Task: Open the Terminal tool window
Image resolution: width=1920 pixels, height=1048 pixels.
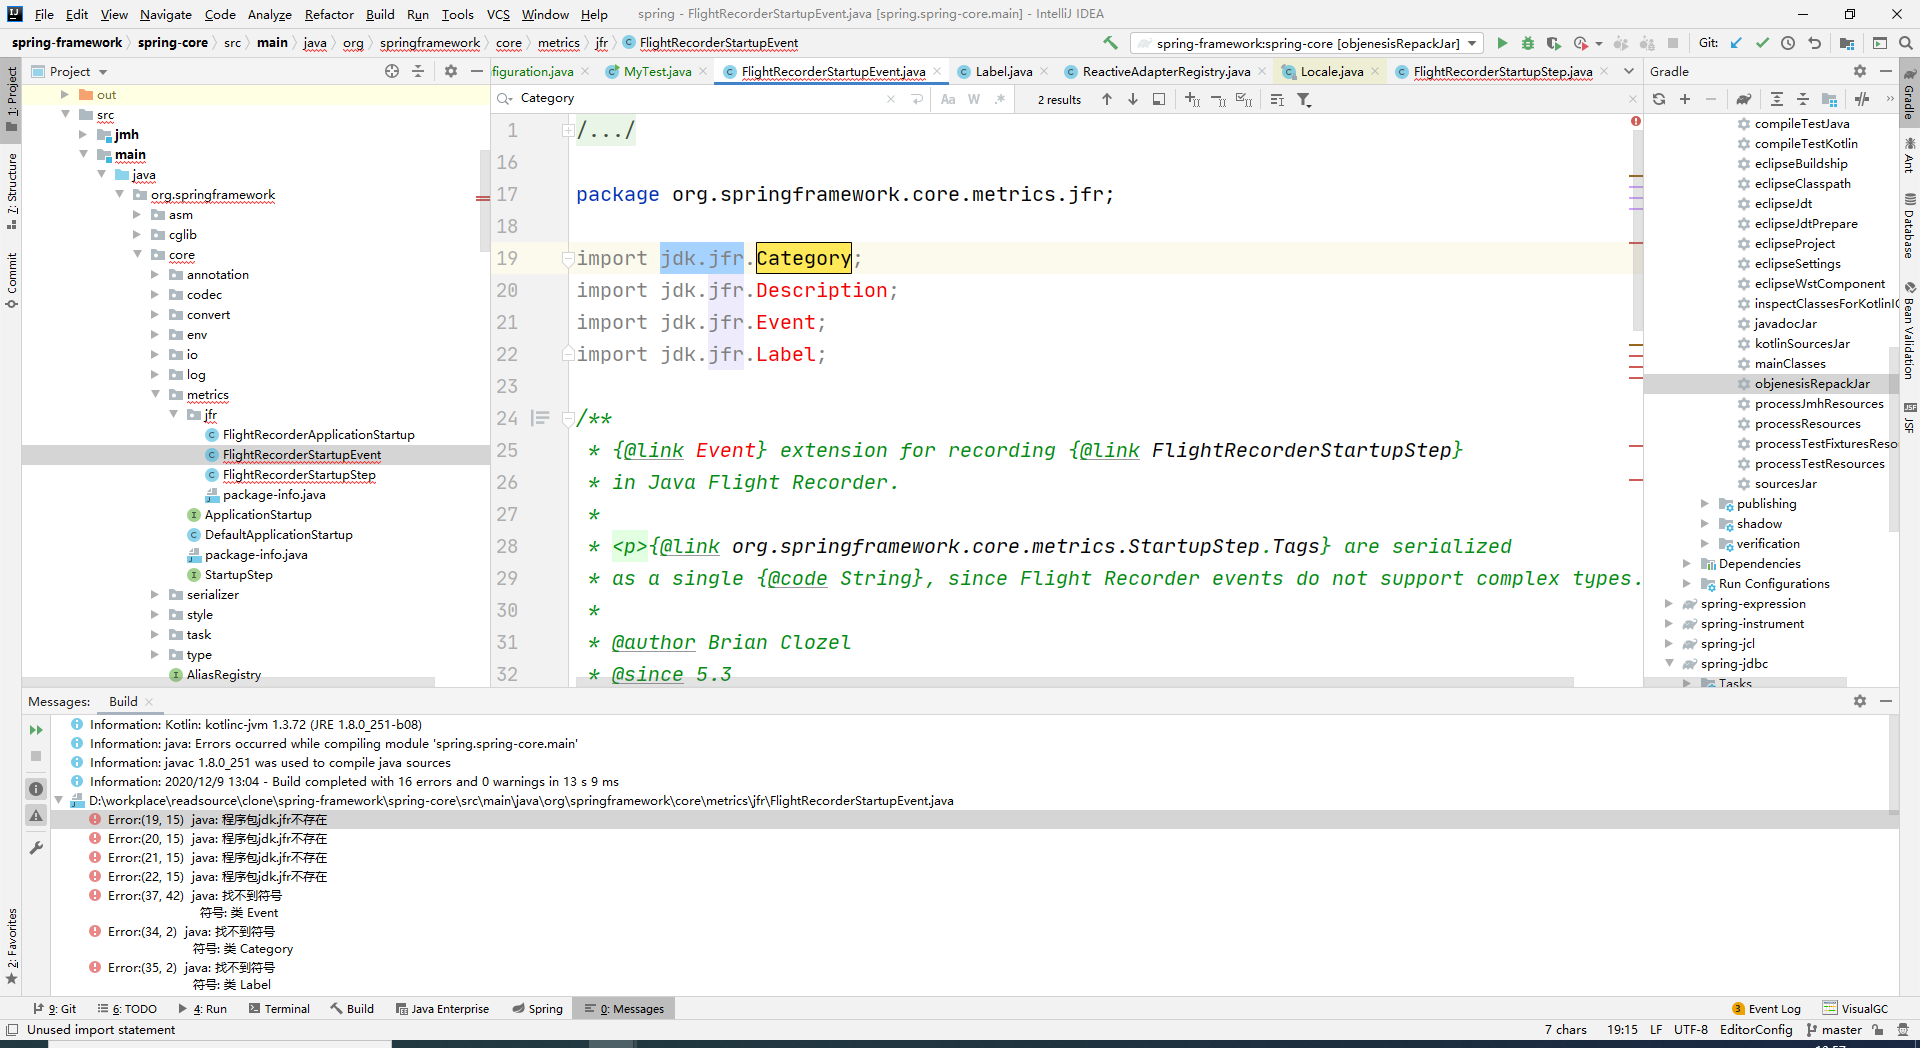Action: tap(279, 1009)
